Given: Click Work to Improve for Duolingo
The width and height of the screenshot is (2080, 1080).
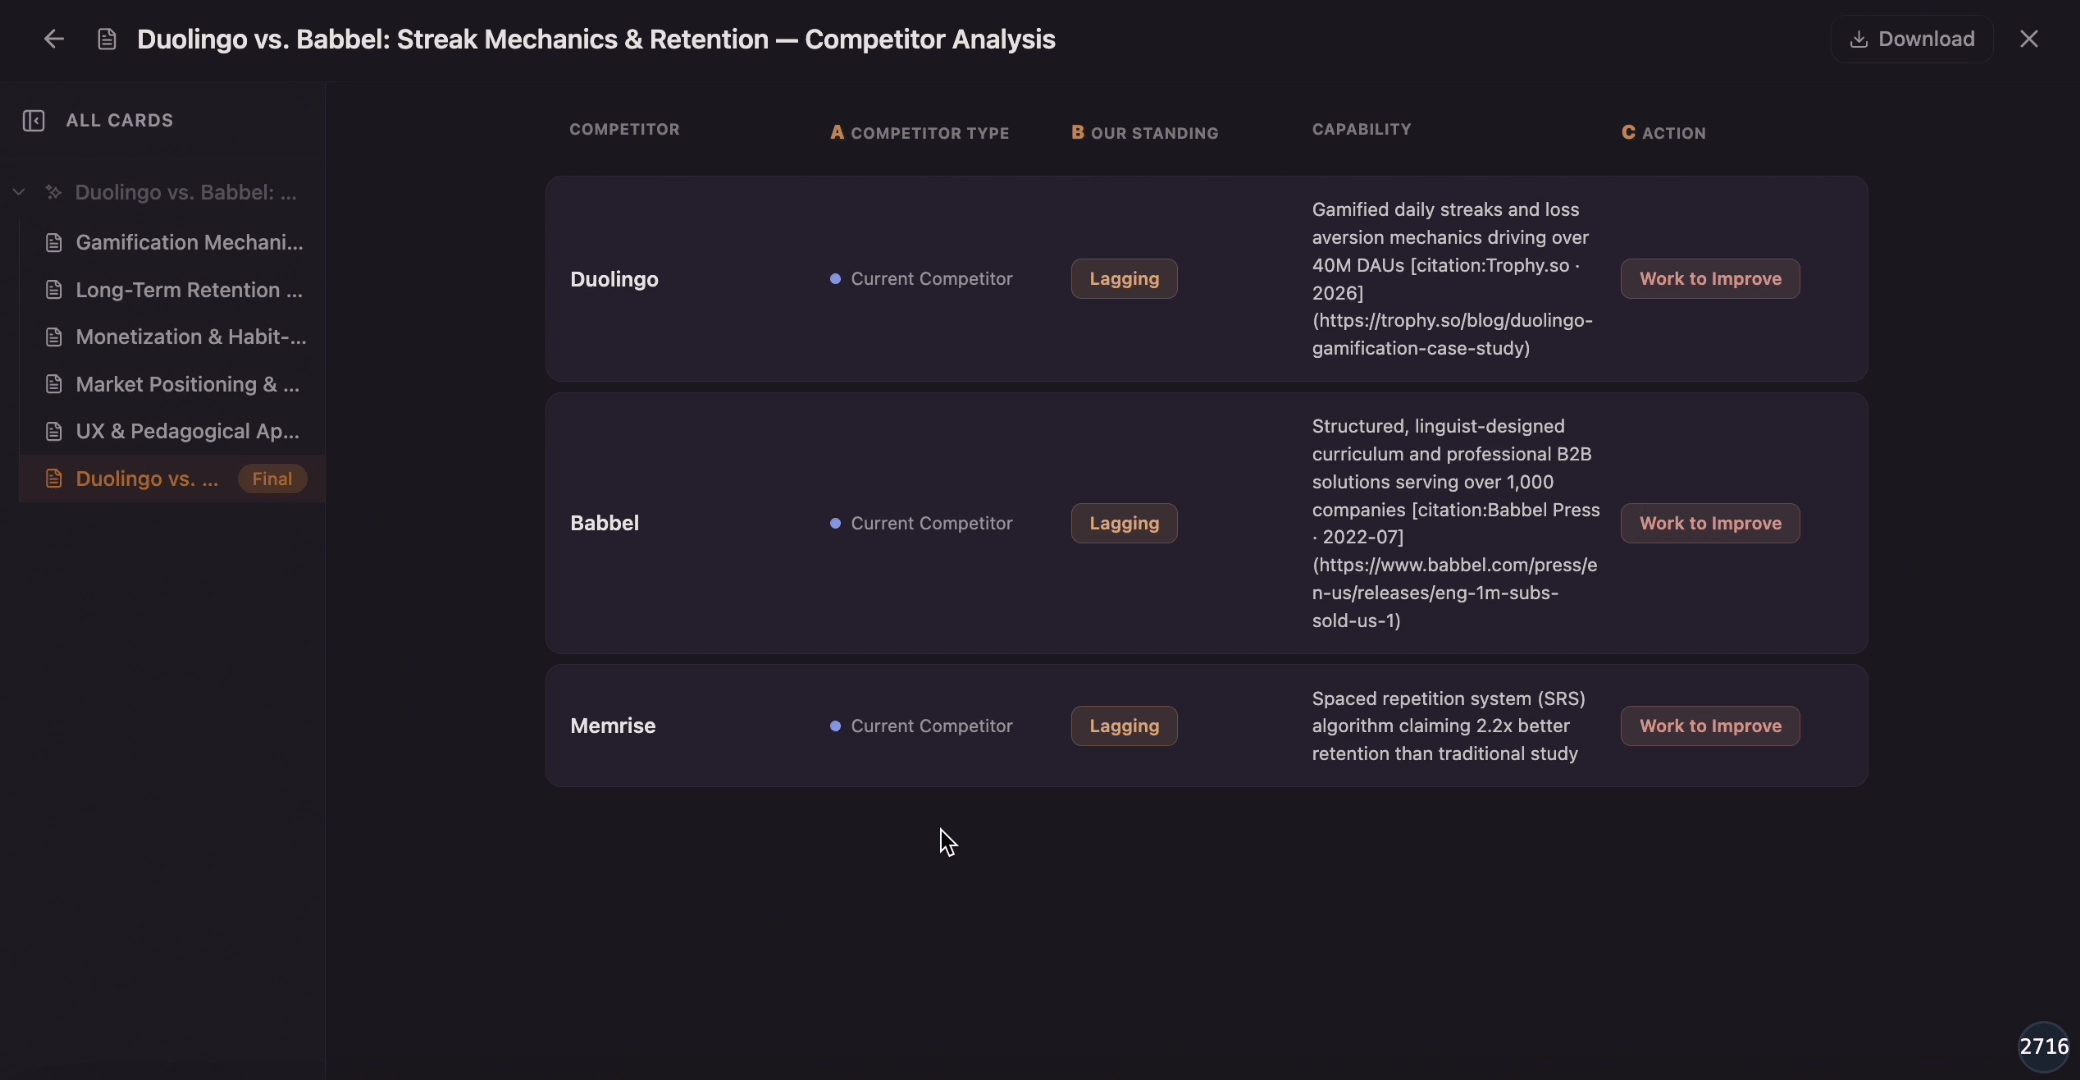Looking at the screenshot, I should click(x=1710, y=279).
